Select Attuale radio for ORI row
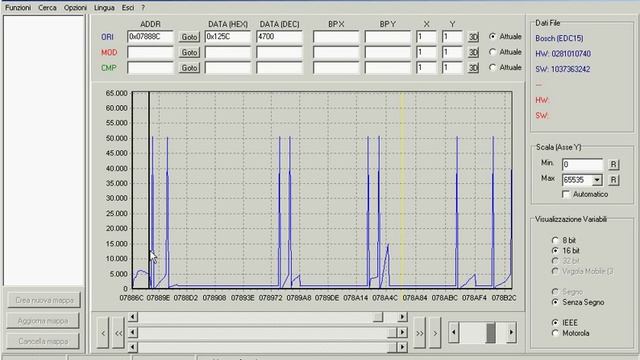640x360 pixels. pos(493,36)
